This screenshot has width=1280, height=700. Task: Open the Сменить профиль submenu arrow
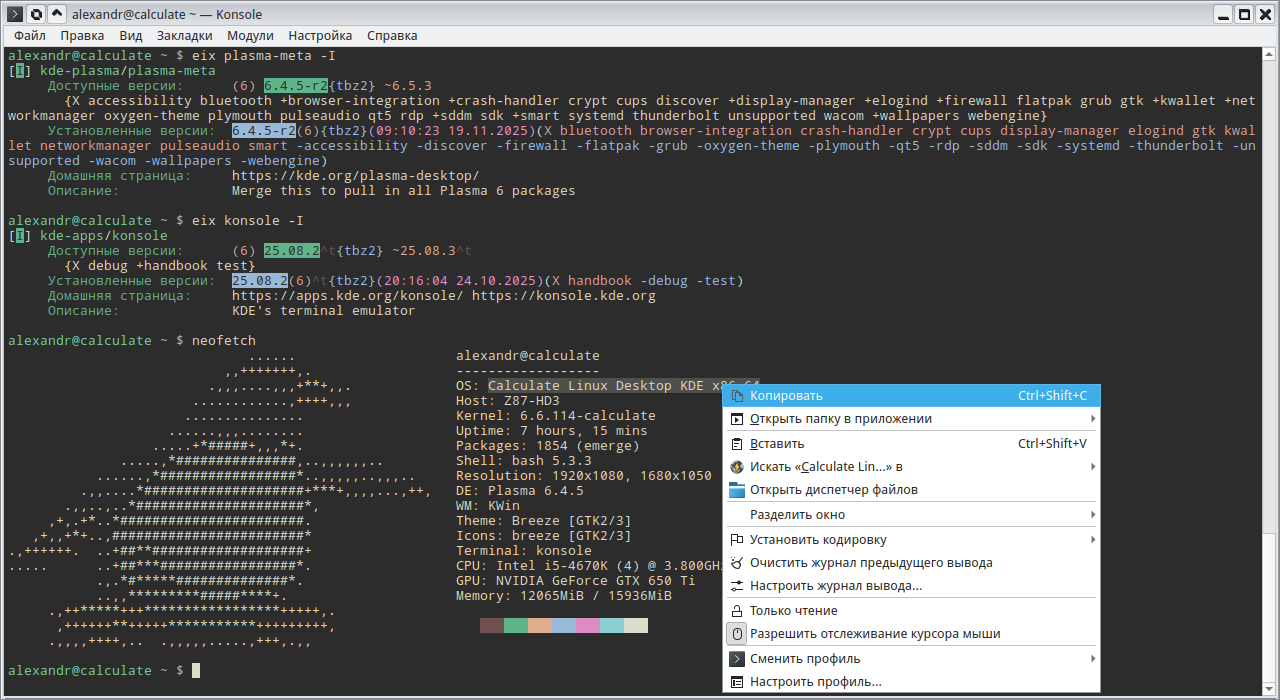click(1092, 659)
